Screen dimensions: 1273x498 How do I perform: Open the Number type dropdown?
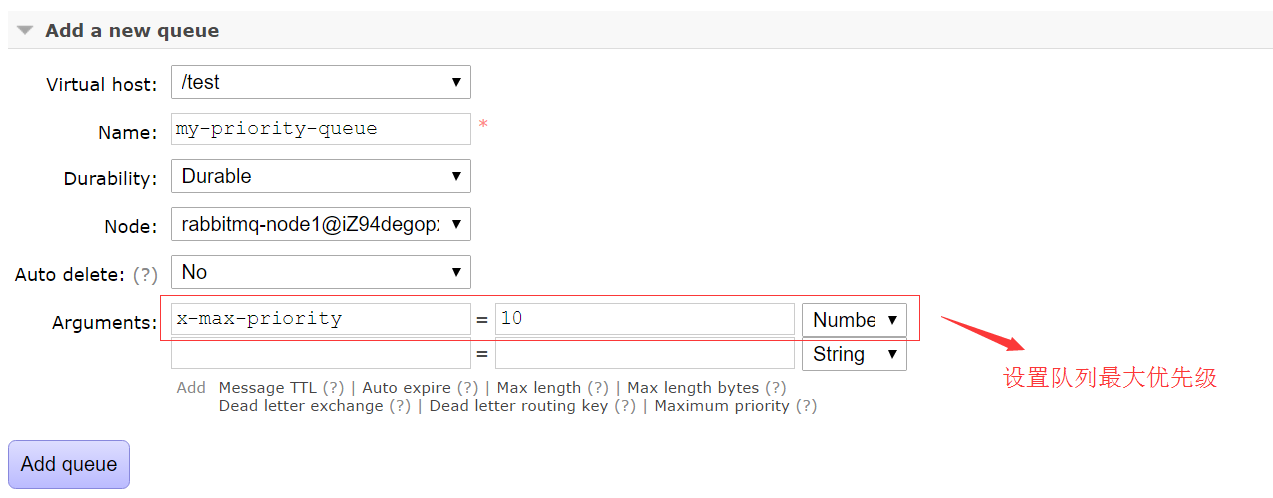coord(854,320)
